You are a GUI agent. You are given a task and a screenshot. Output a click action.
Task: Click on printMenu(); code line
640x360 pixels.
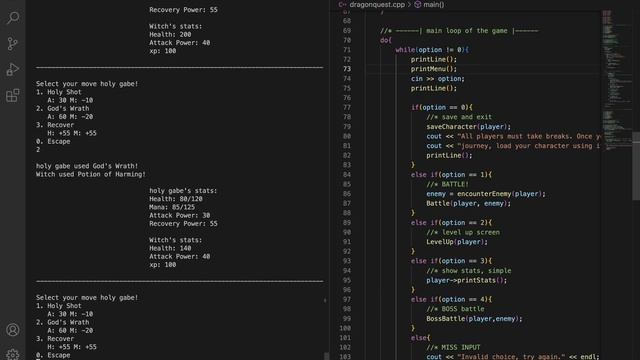click(433, 69)
